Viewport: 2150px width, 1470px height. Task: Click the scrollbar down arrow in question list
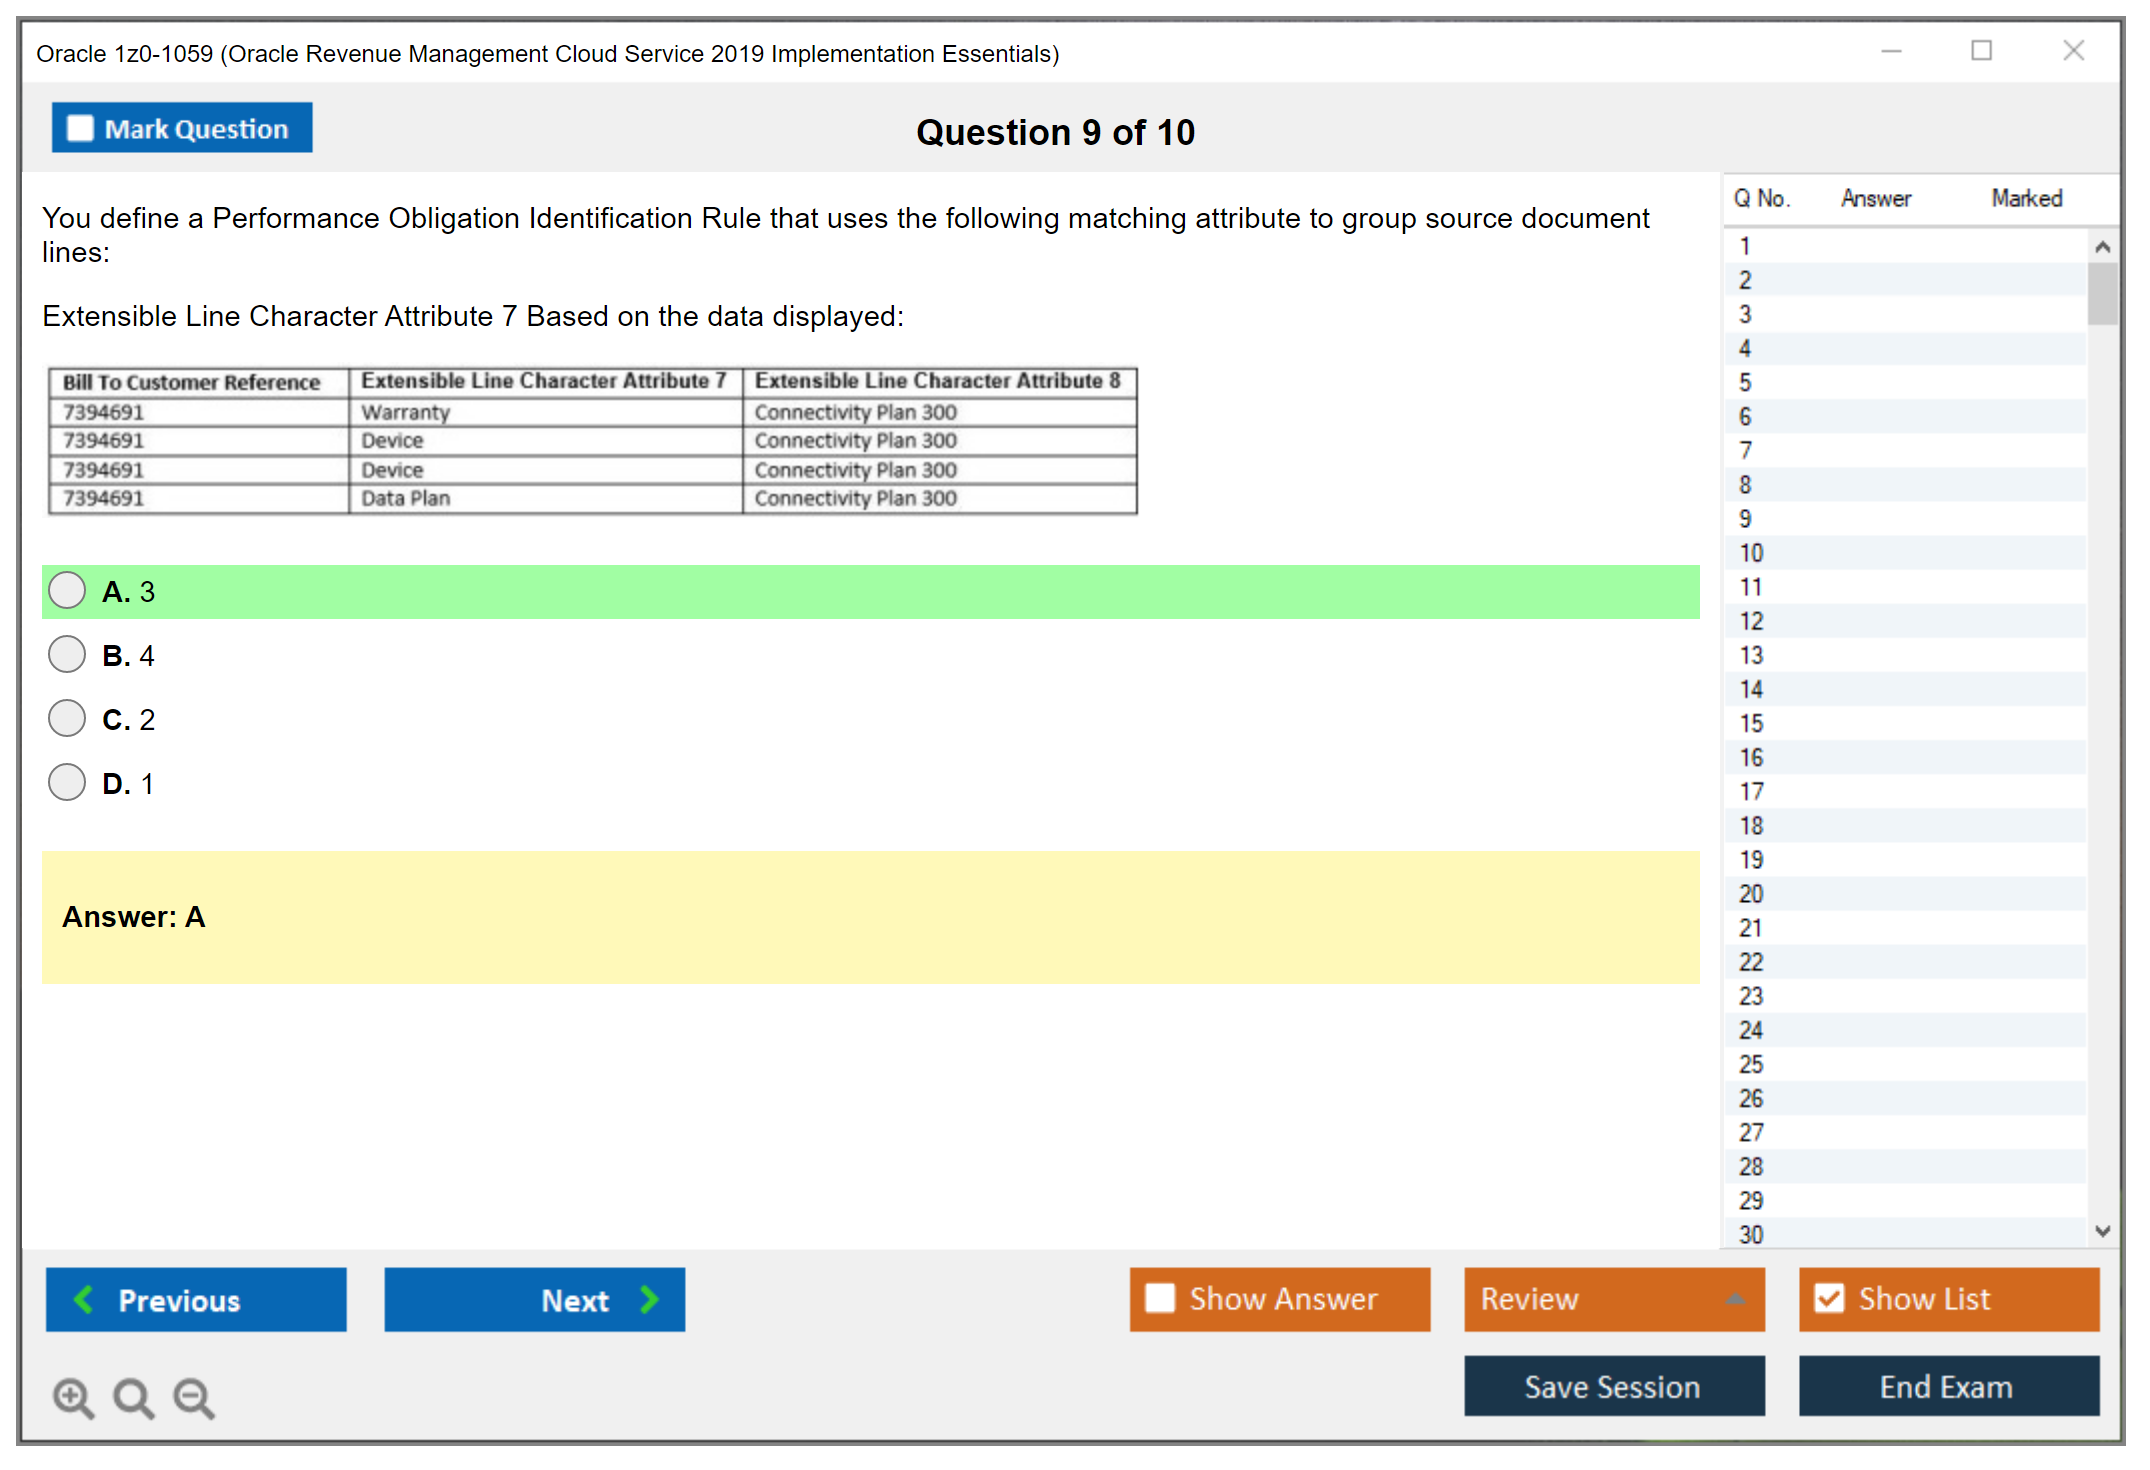click(2103, 1233)
